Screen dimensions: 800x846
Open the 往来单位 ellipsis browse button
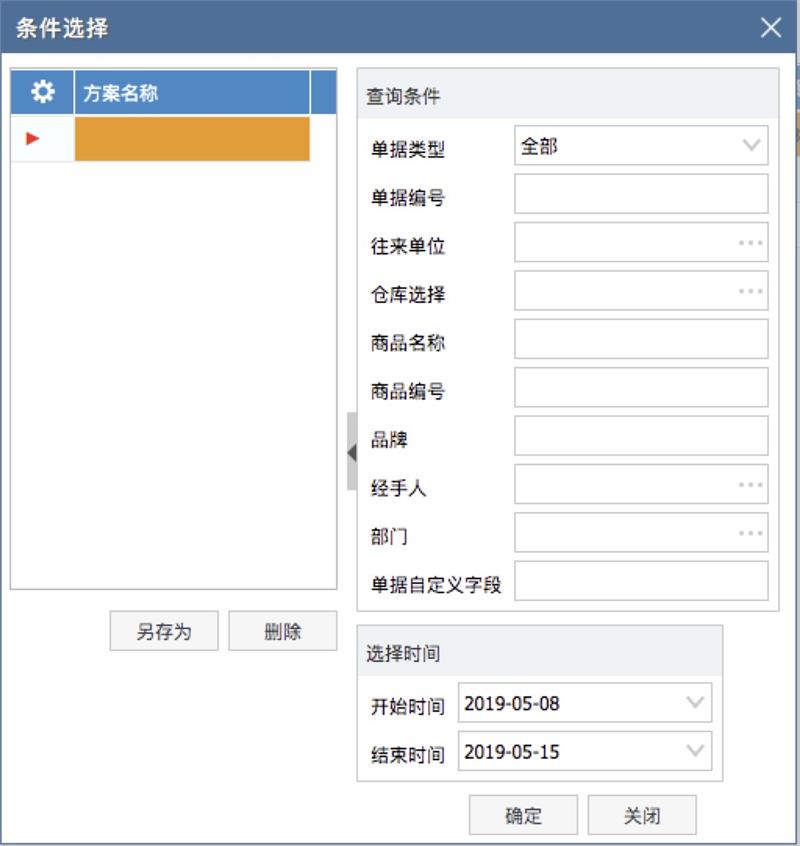750,243
